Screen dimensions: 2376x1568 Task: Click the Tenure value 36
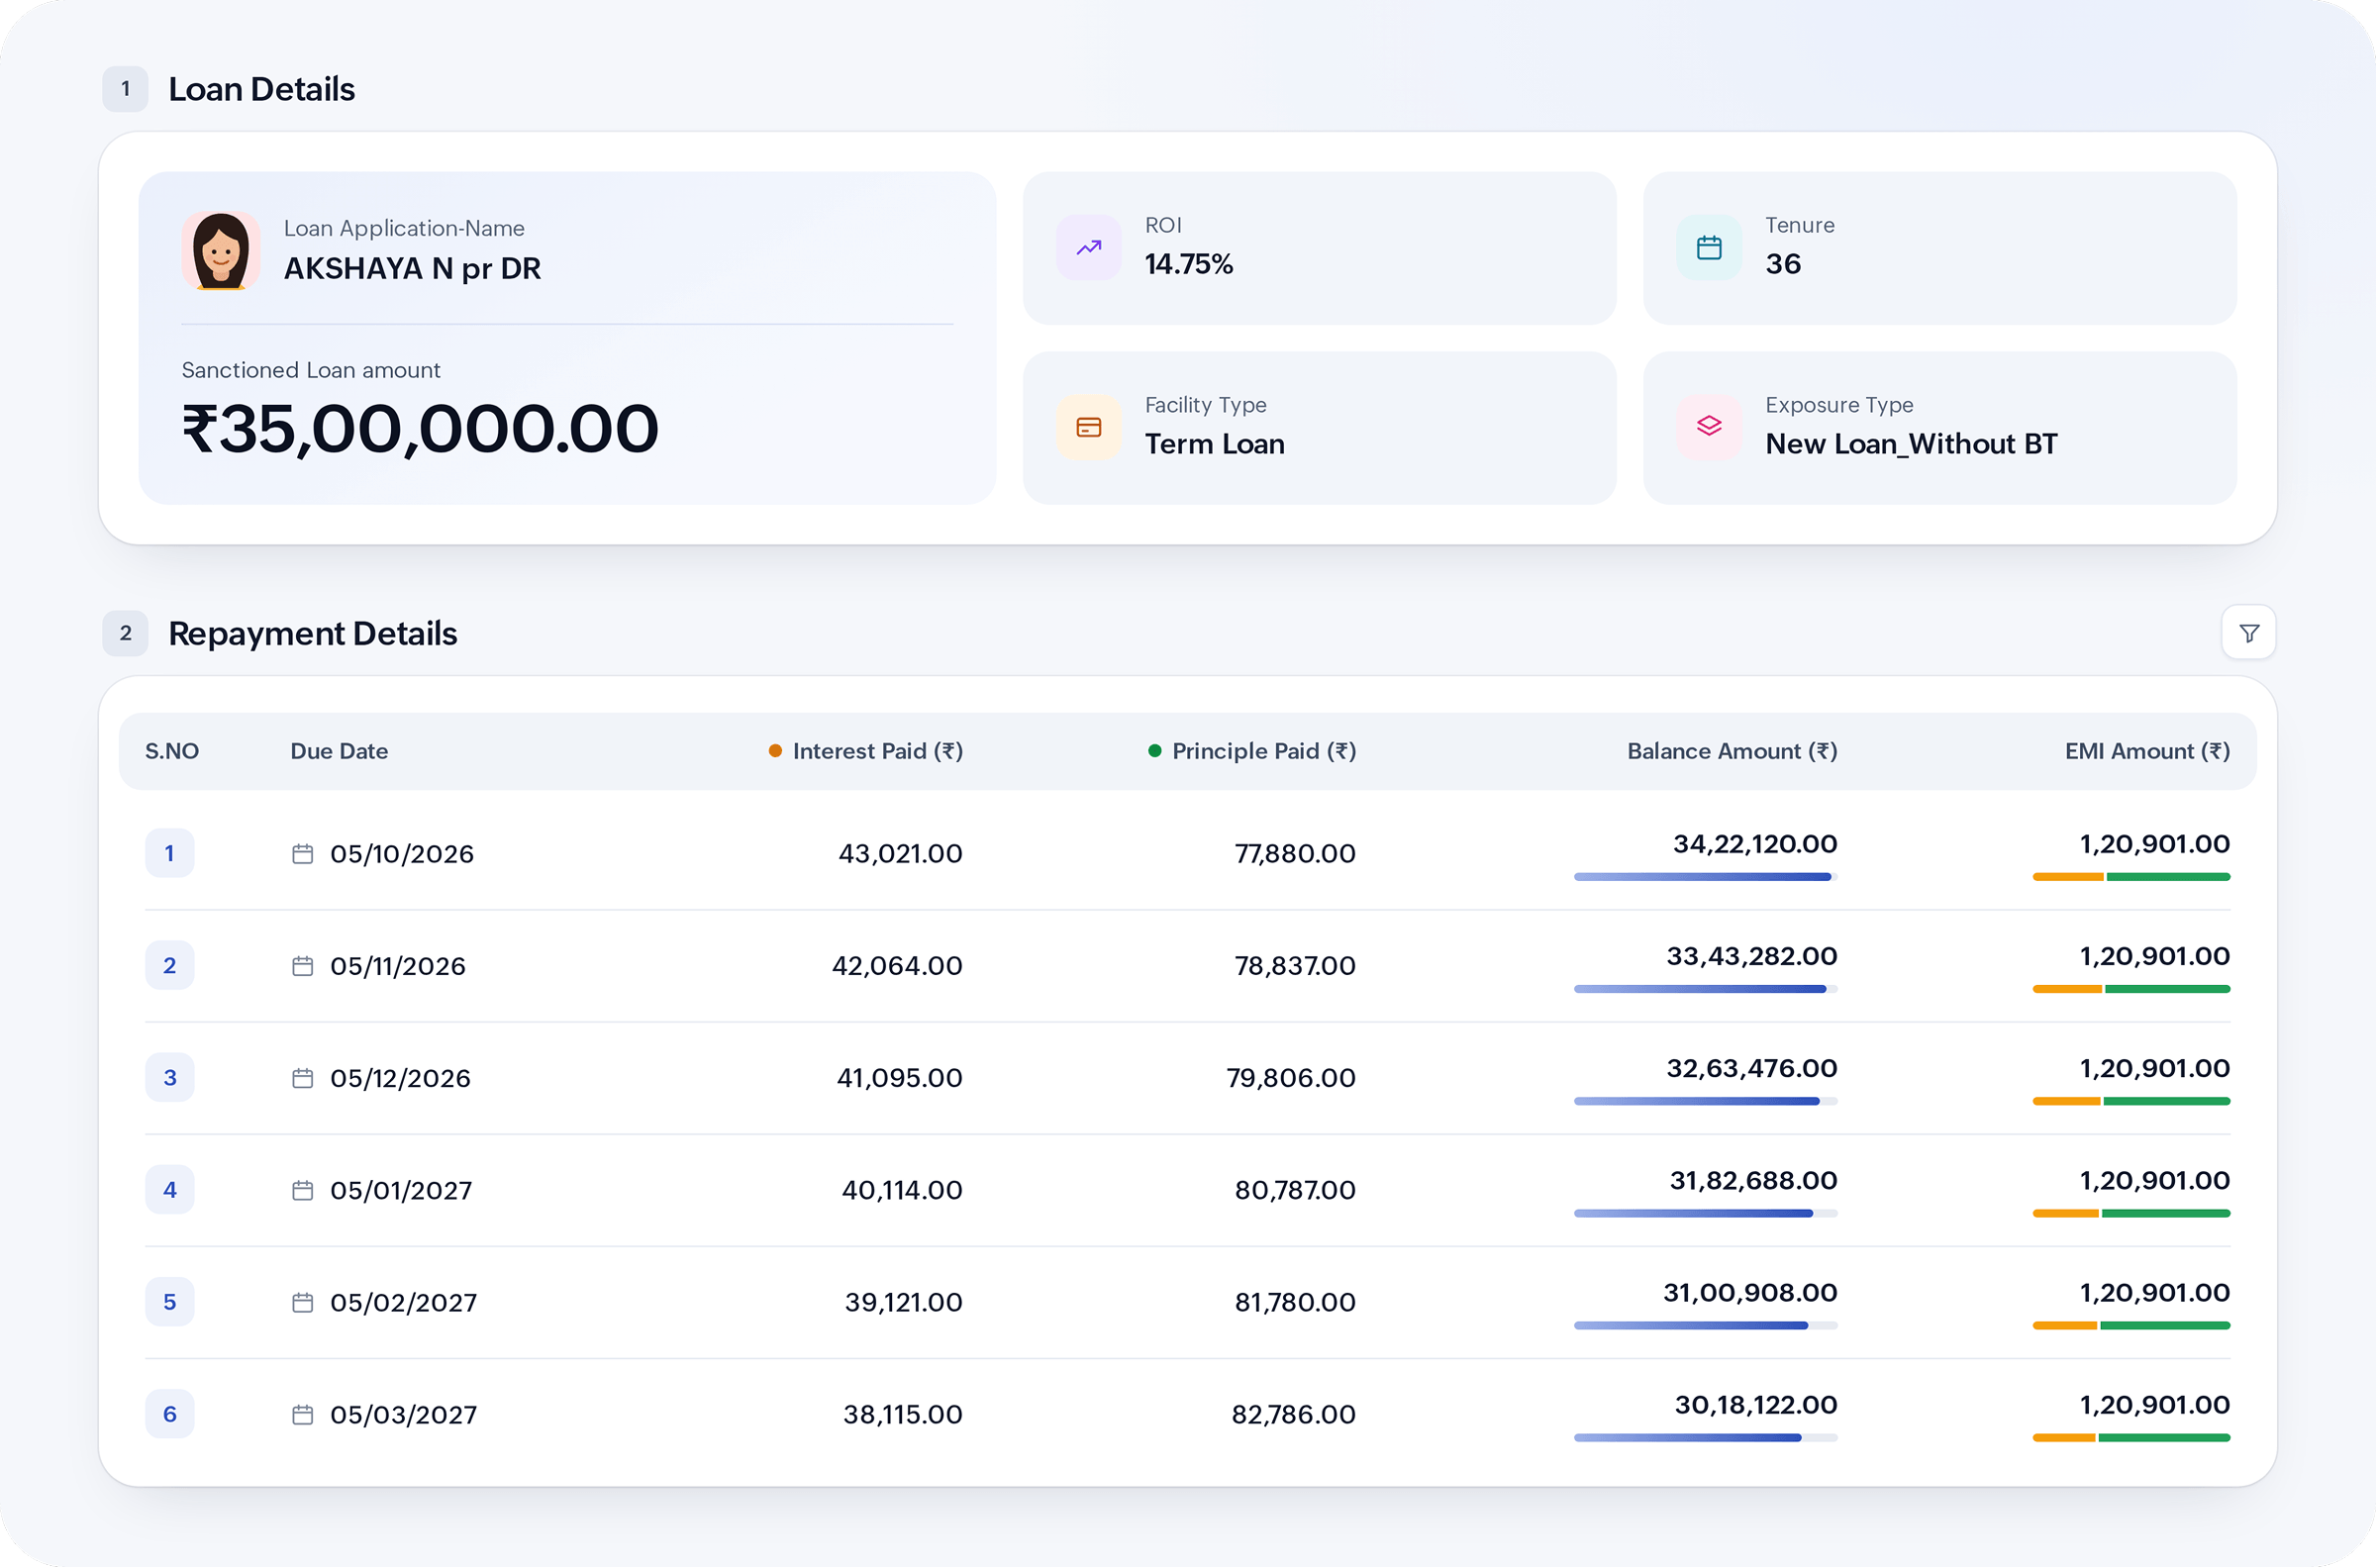(1783, 264)
